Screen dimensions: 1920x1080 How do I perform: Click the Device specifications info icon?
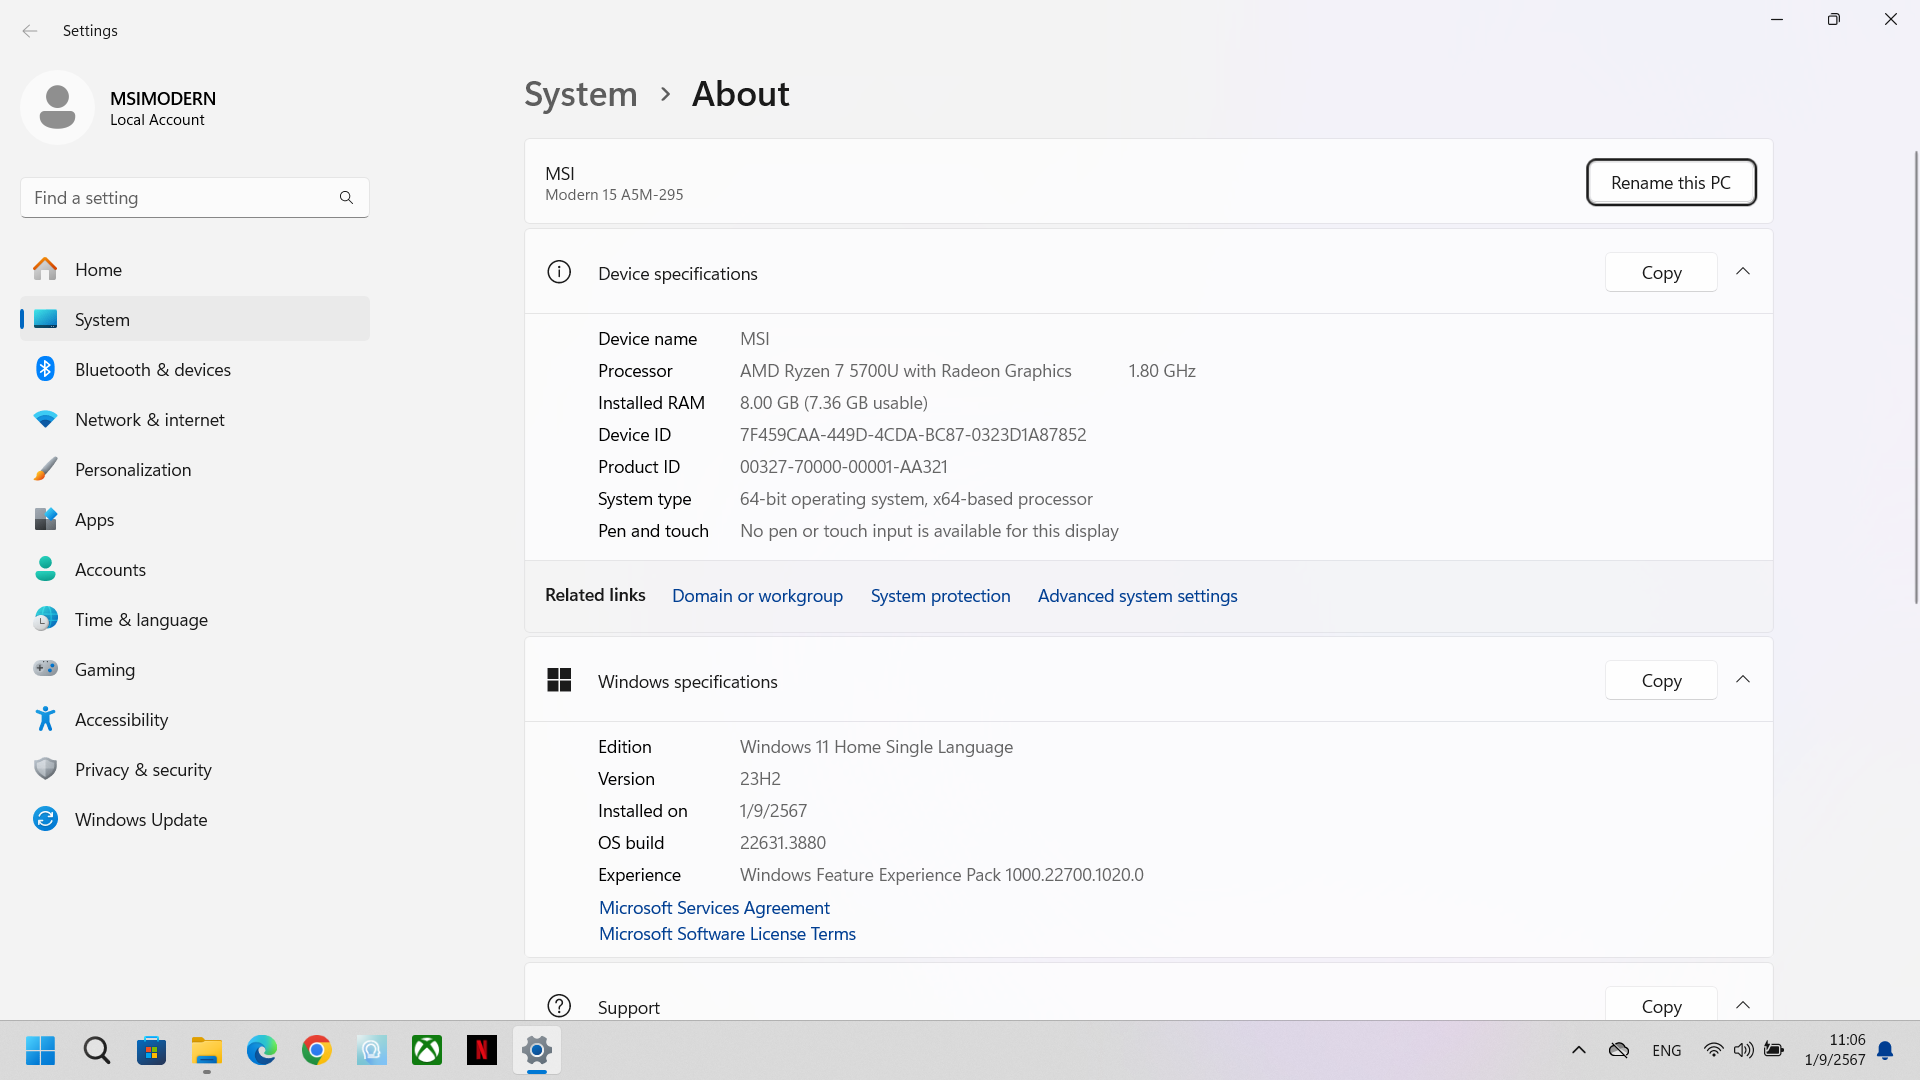click(x=559, y=272)
